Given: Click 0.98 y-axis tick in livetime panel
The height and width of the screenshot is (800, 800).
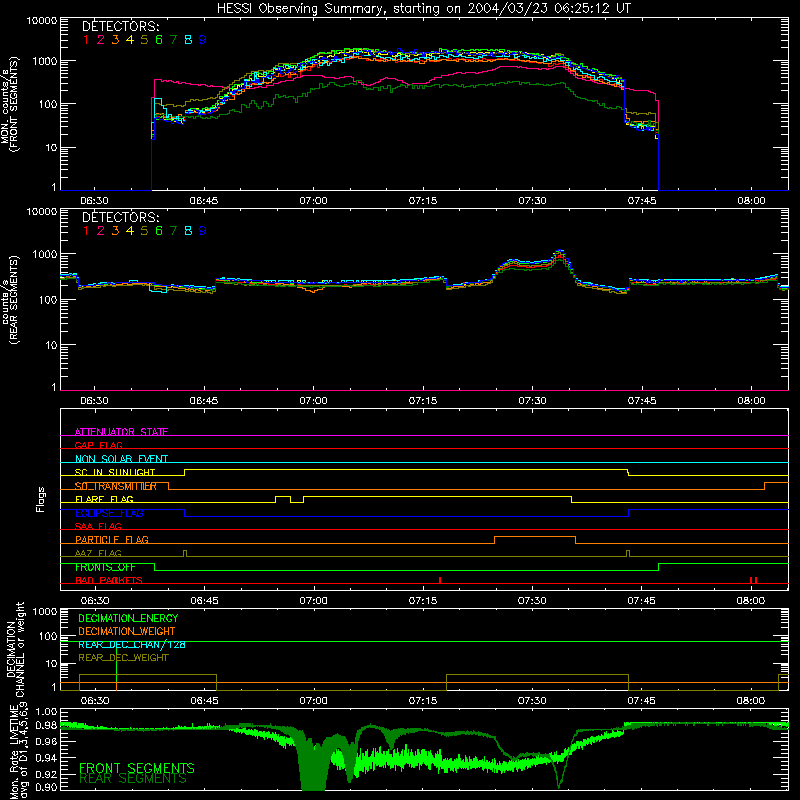Looking at the screenshot, I should pos(47,726).
